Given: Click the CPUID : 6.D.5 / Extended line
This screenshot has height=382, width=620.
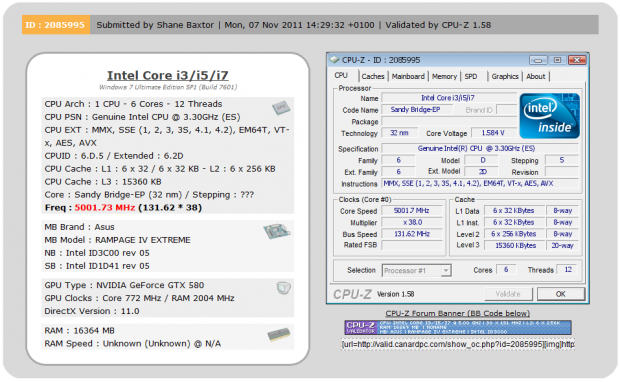Looking at the screenshot, I should [114, 156].
